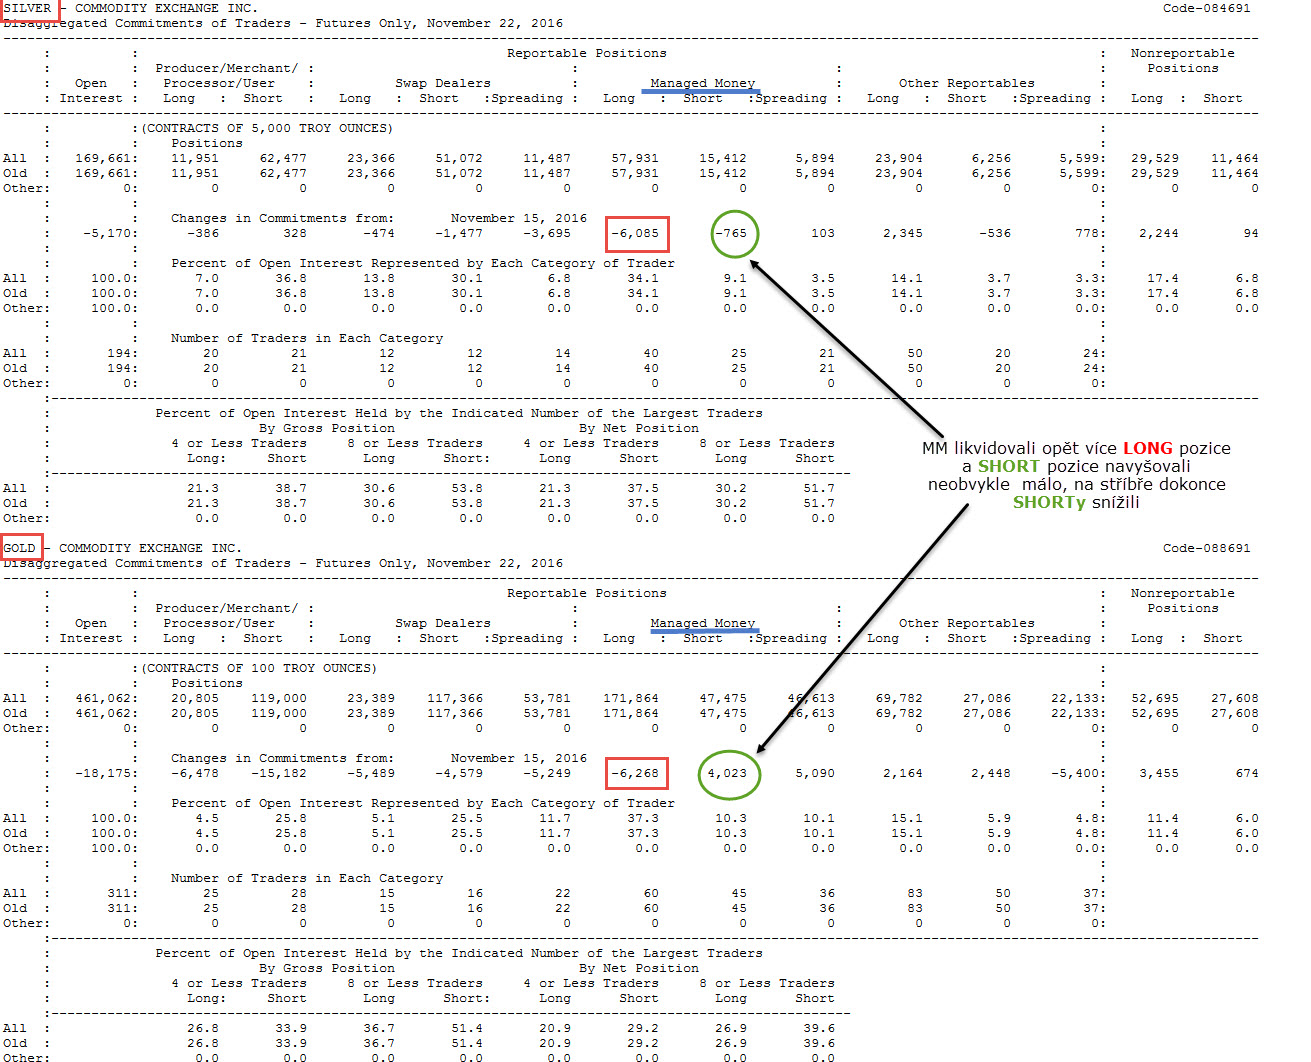The width and height of the screenshot is (1311, 1062).
Task: Click gold nonreportable short change 674
Action: coord(1246,773)
